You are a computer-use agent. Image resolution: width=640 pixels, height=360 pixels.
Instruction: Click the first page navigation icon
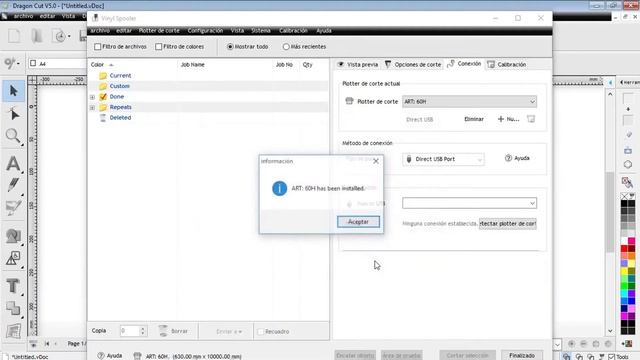click(47, 344)
